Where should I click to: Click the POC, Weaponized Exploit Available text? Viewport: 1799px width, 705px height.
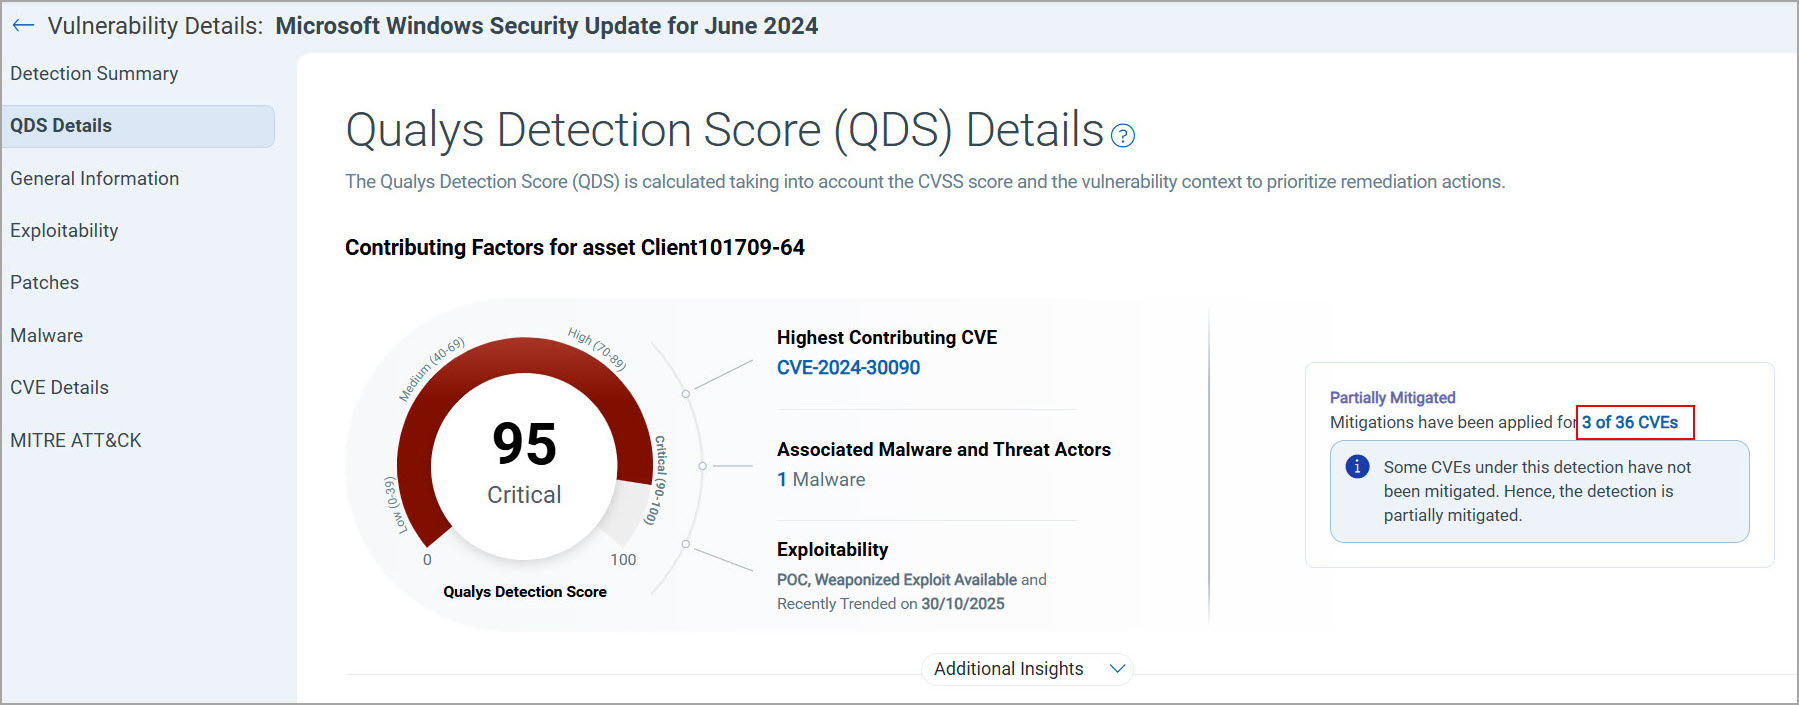coord(897,580)
